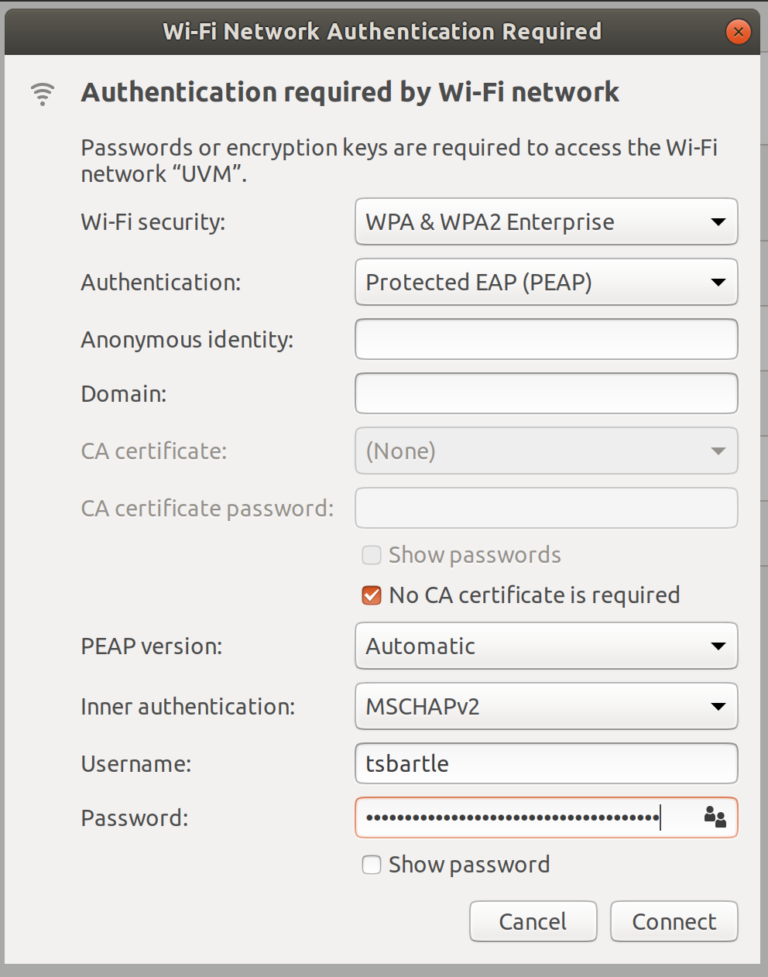Click the Connect button
Screen dimensions: 768x977
[x=673, y=921]
